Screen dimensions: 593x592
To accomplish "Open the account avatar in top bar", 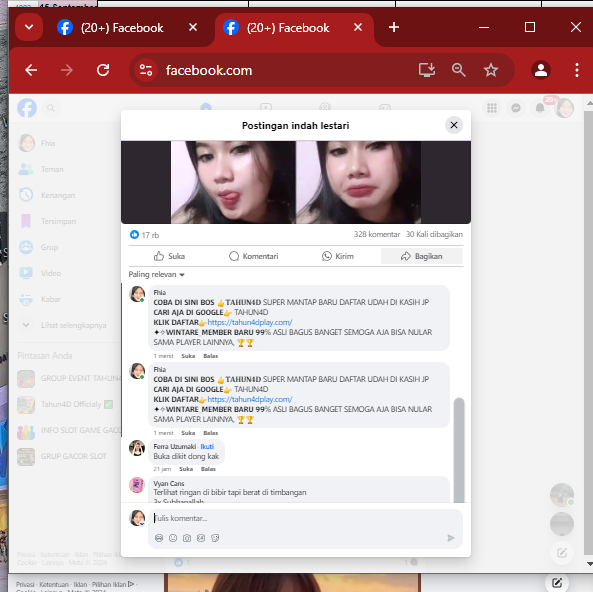I will (x=564, y=108).
